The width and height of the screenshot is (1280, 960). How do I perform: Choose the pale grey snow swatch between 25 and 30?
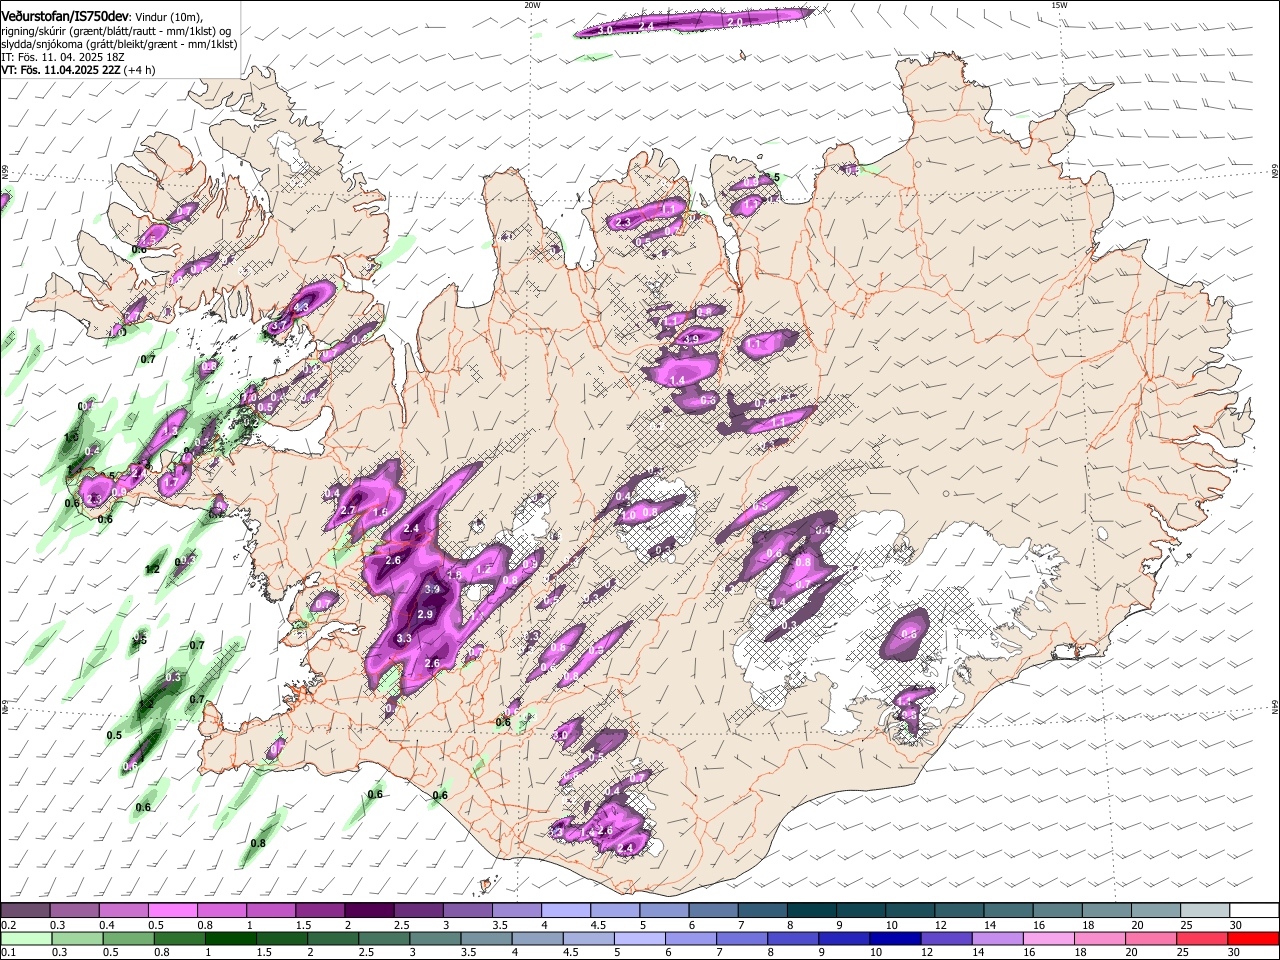[x=1205, y=911]
